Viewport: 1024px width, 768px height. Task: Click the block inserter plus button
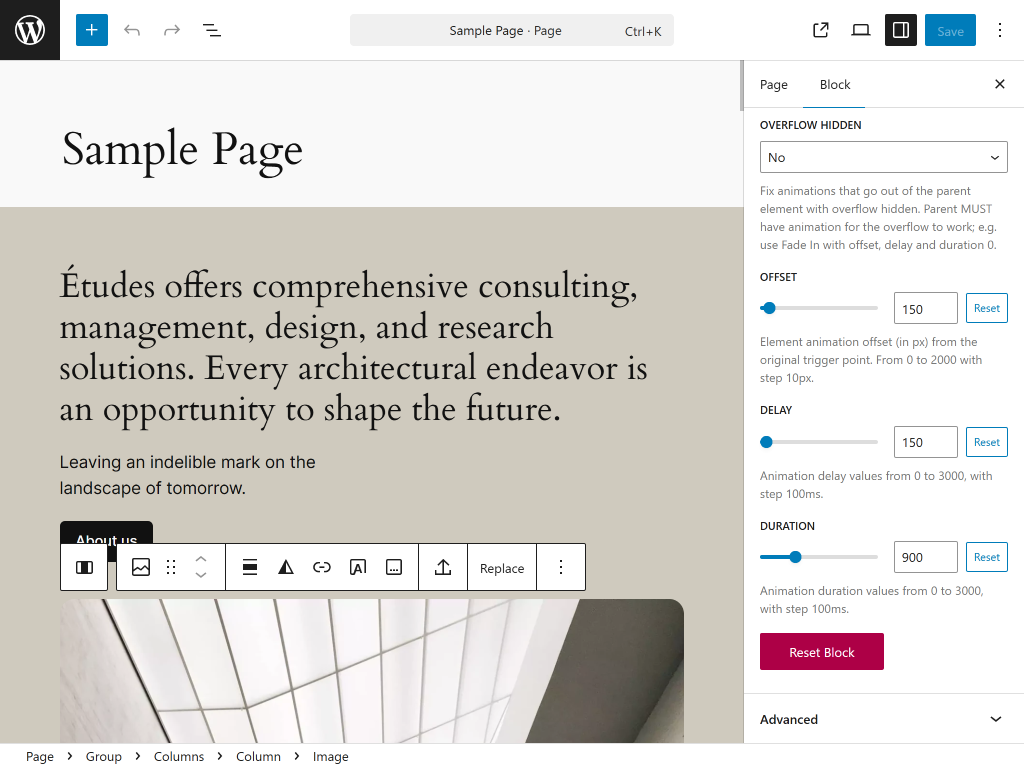click(91, 30)
